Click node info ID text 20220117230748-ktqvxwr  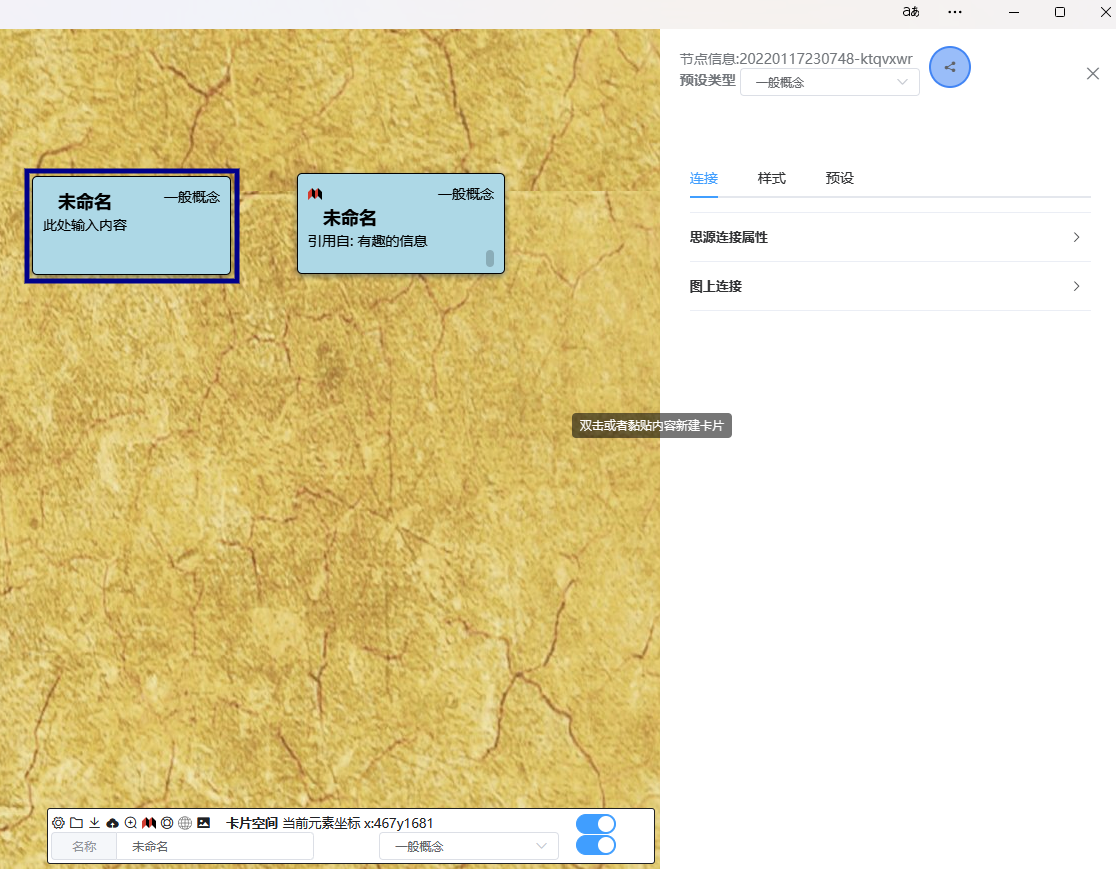click(x=826, y=59)
